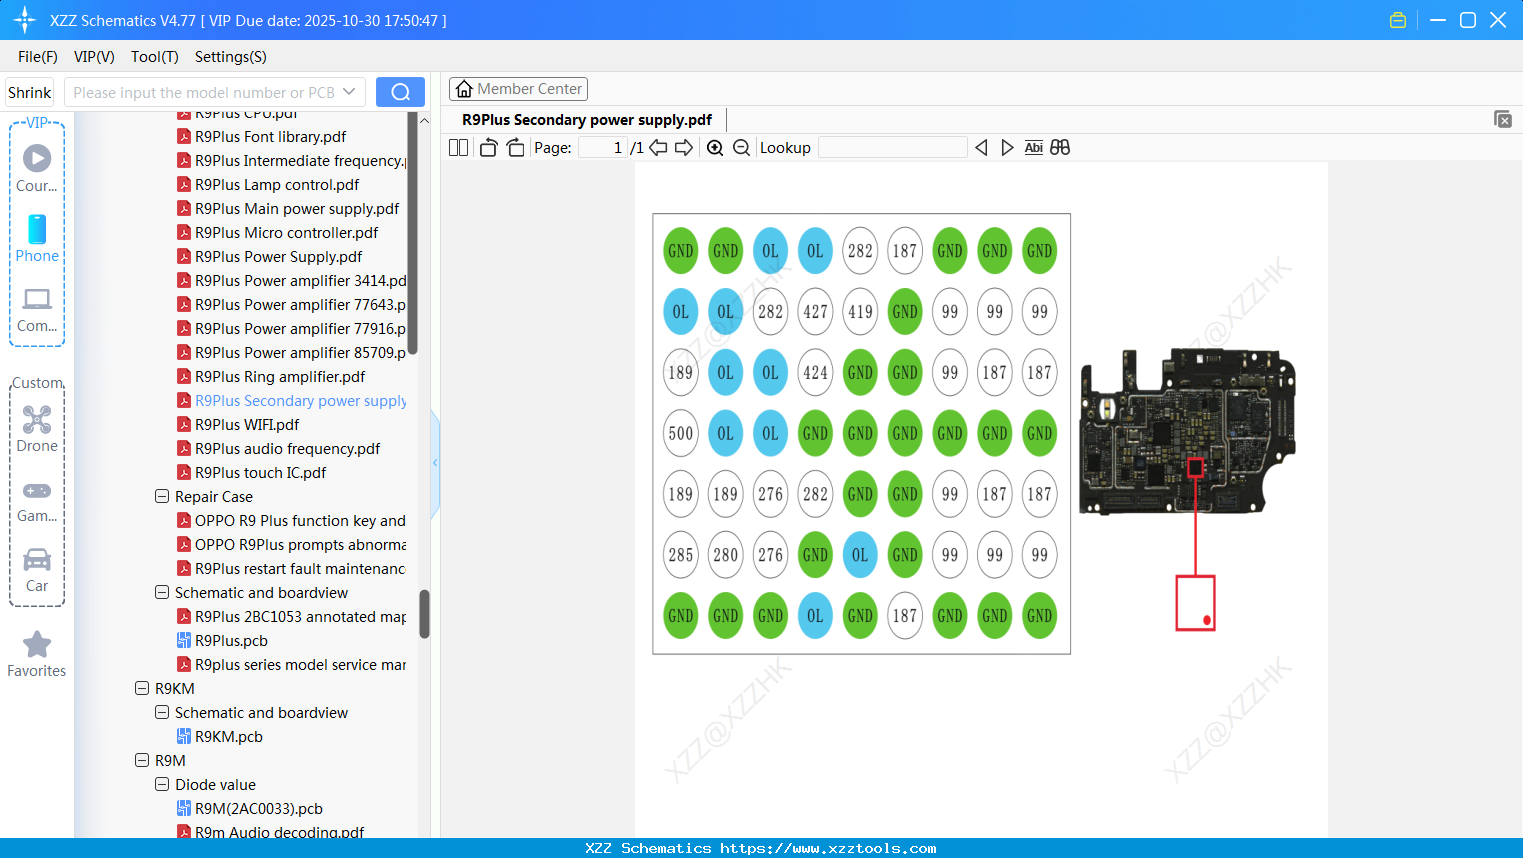Zoom in on the PDF
The height and width of the screenshot is (858, 1523).
click(715, 148)
